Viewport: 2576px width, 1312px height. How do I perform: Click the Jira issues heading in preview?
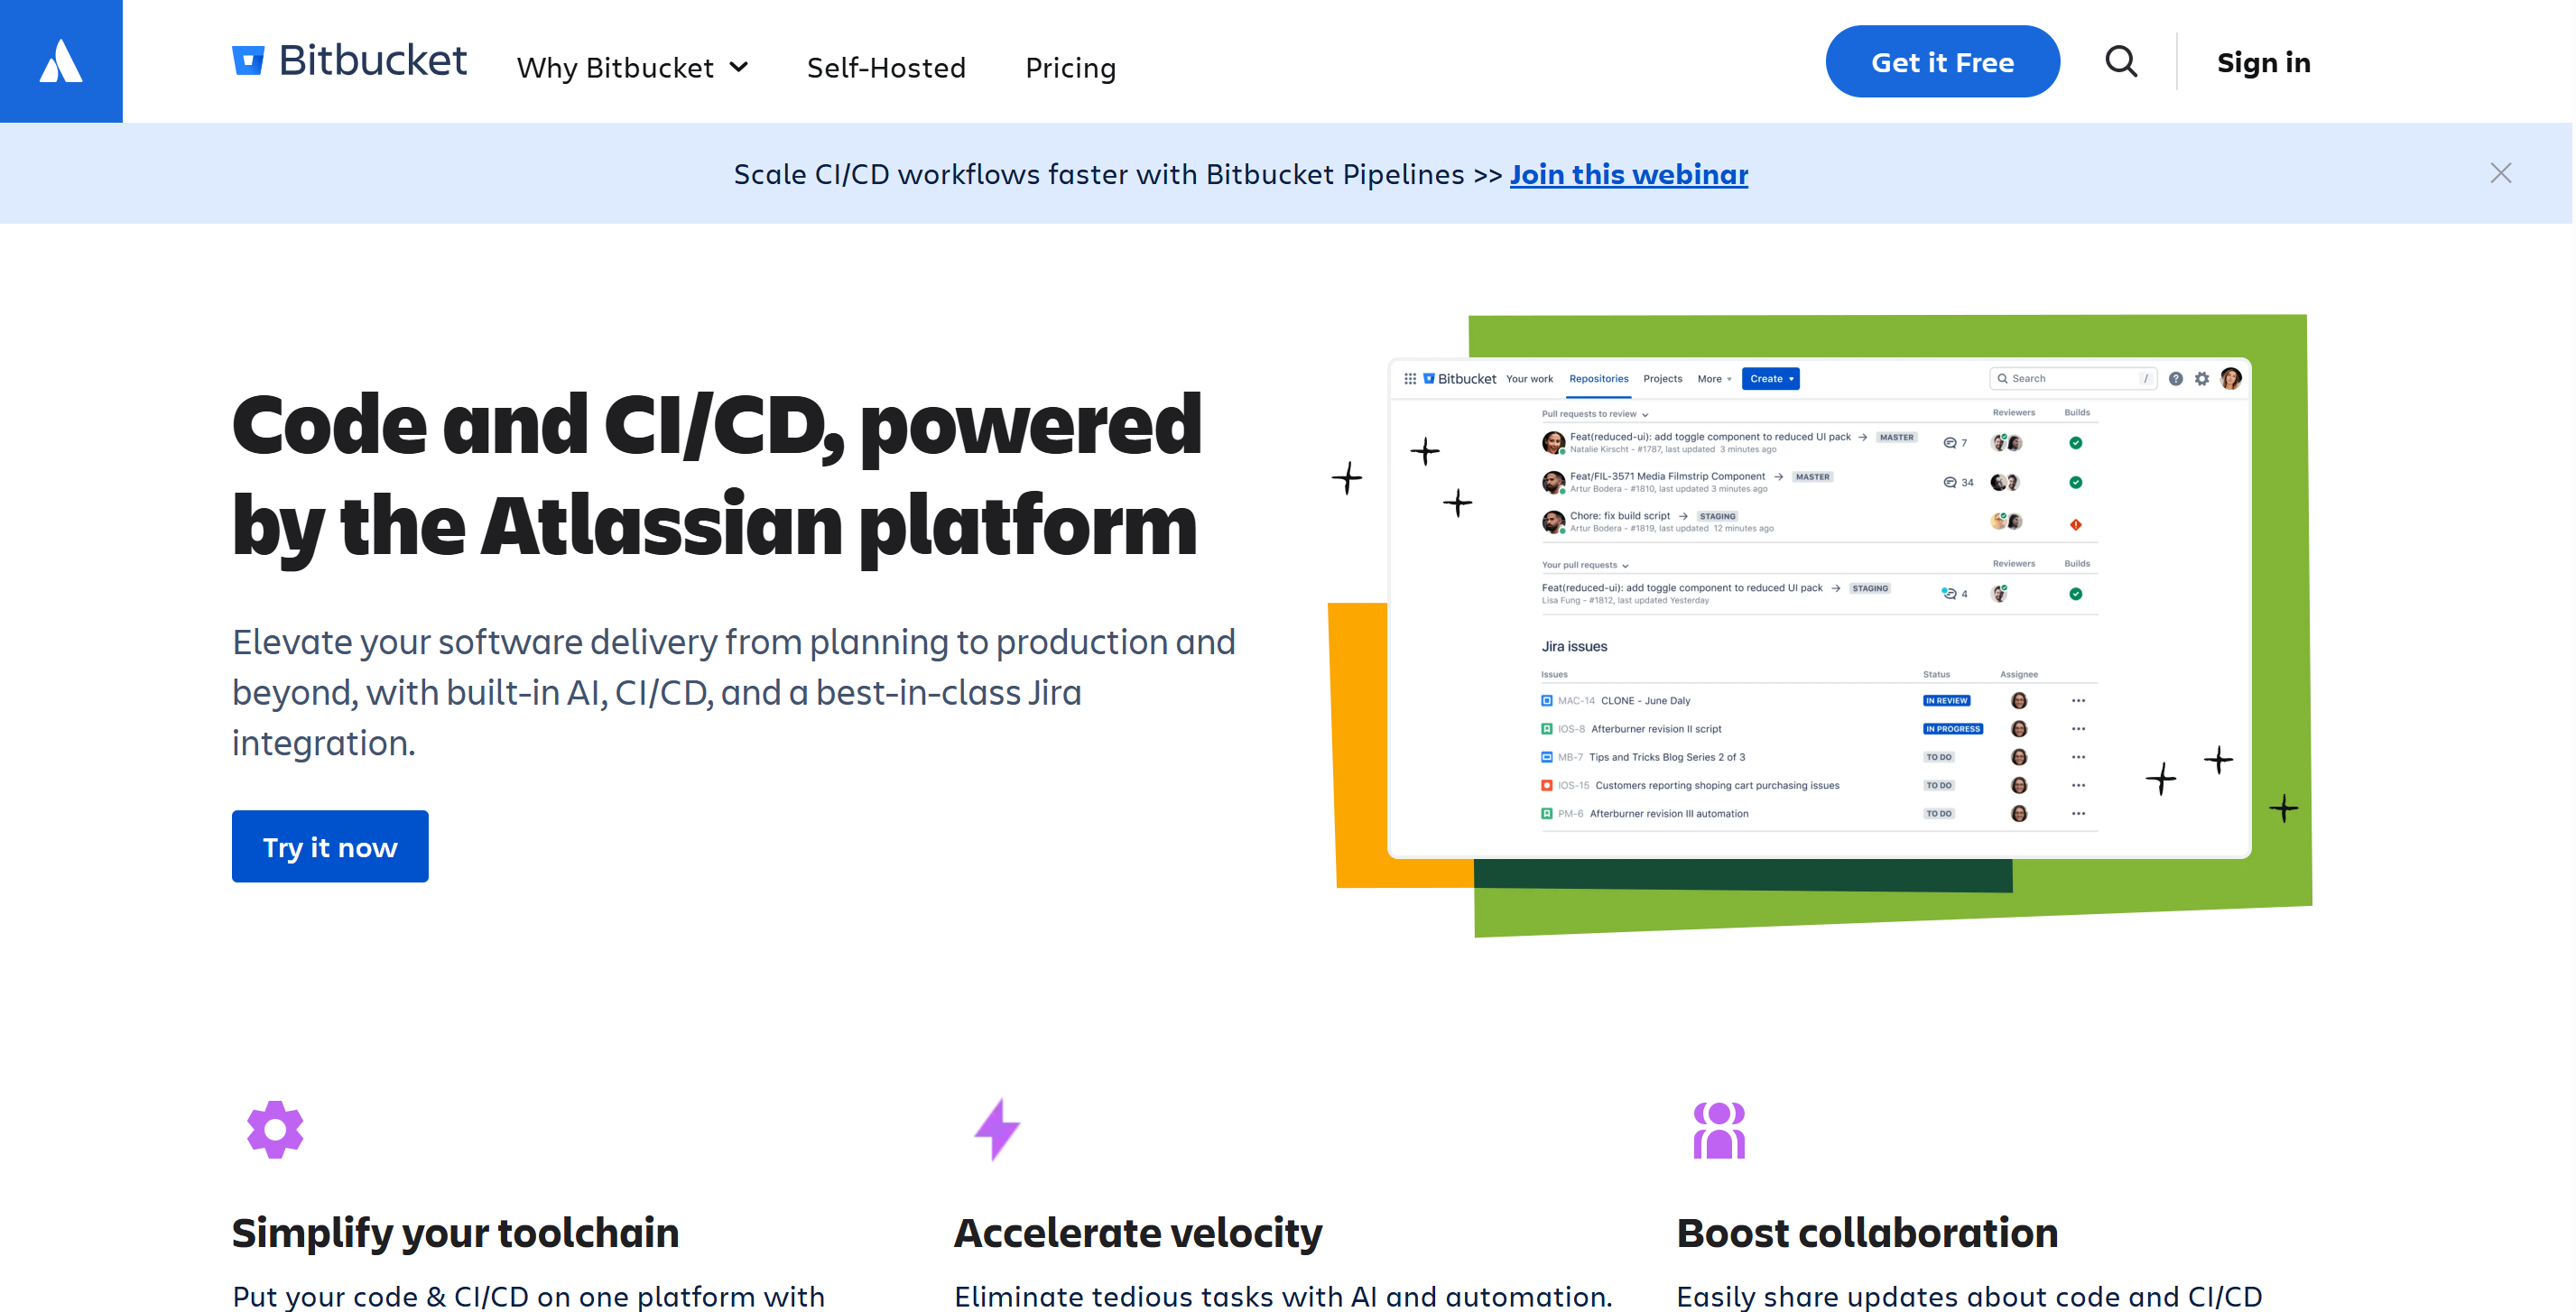click(1574, 647)
